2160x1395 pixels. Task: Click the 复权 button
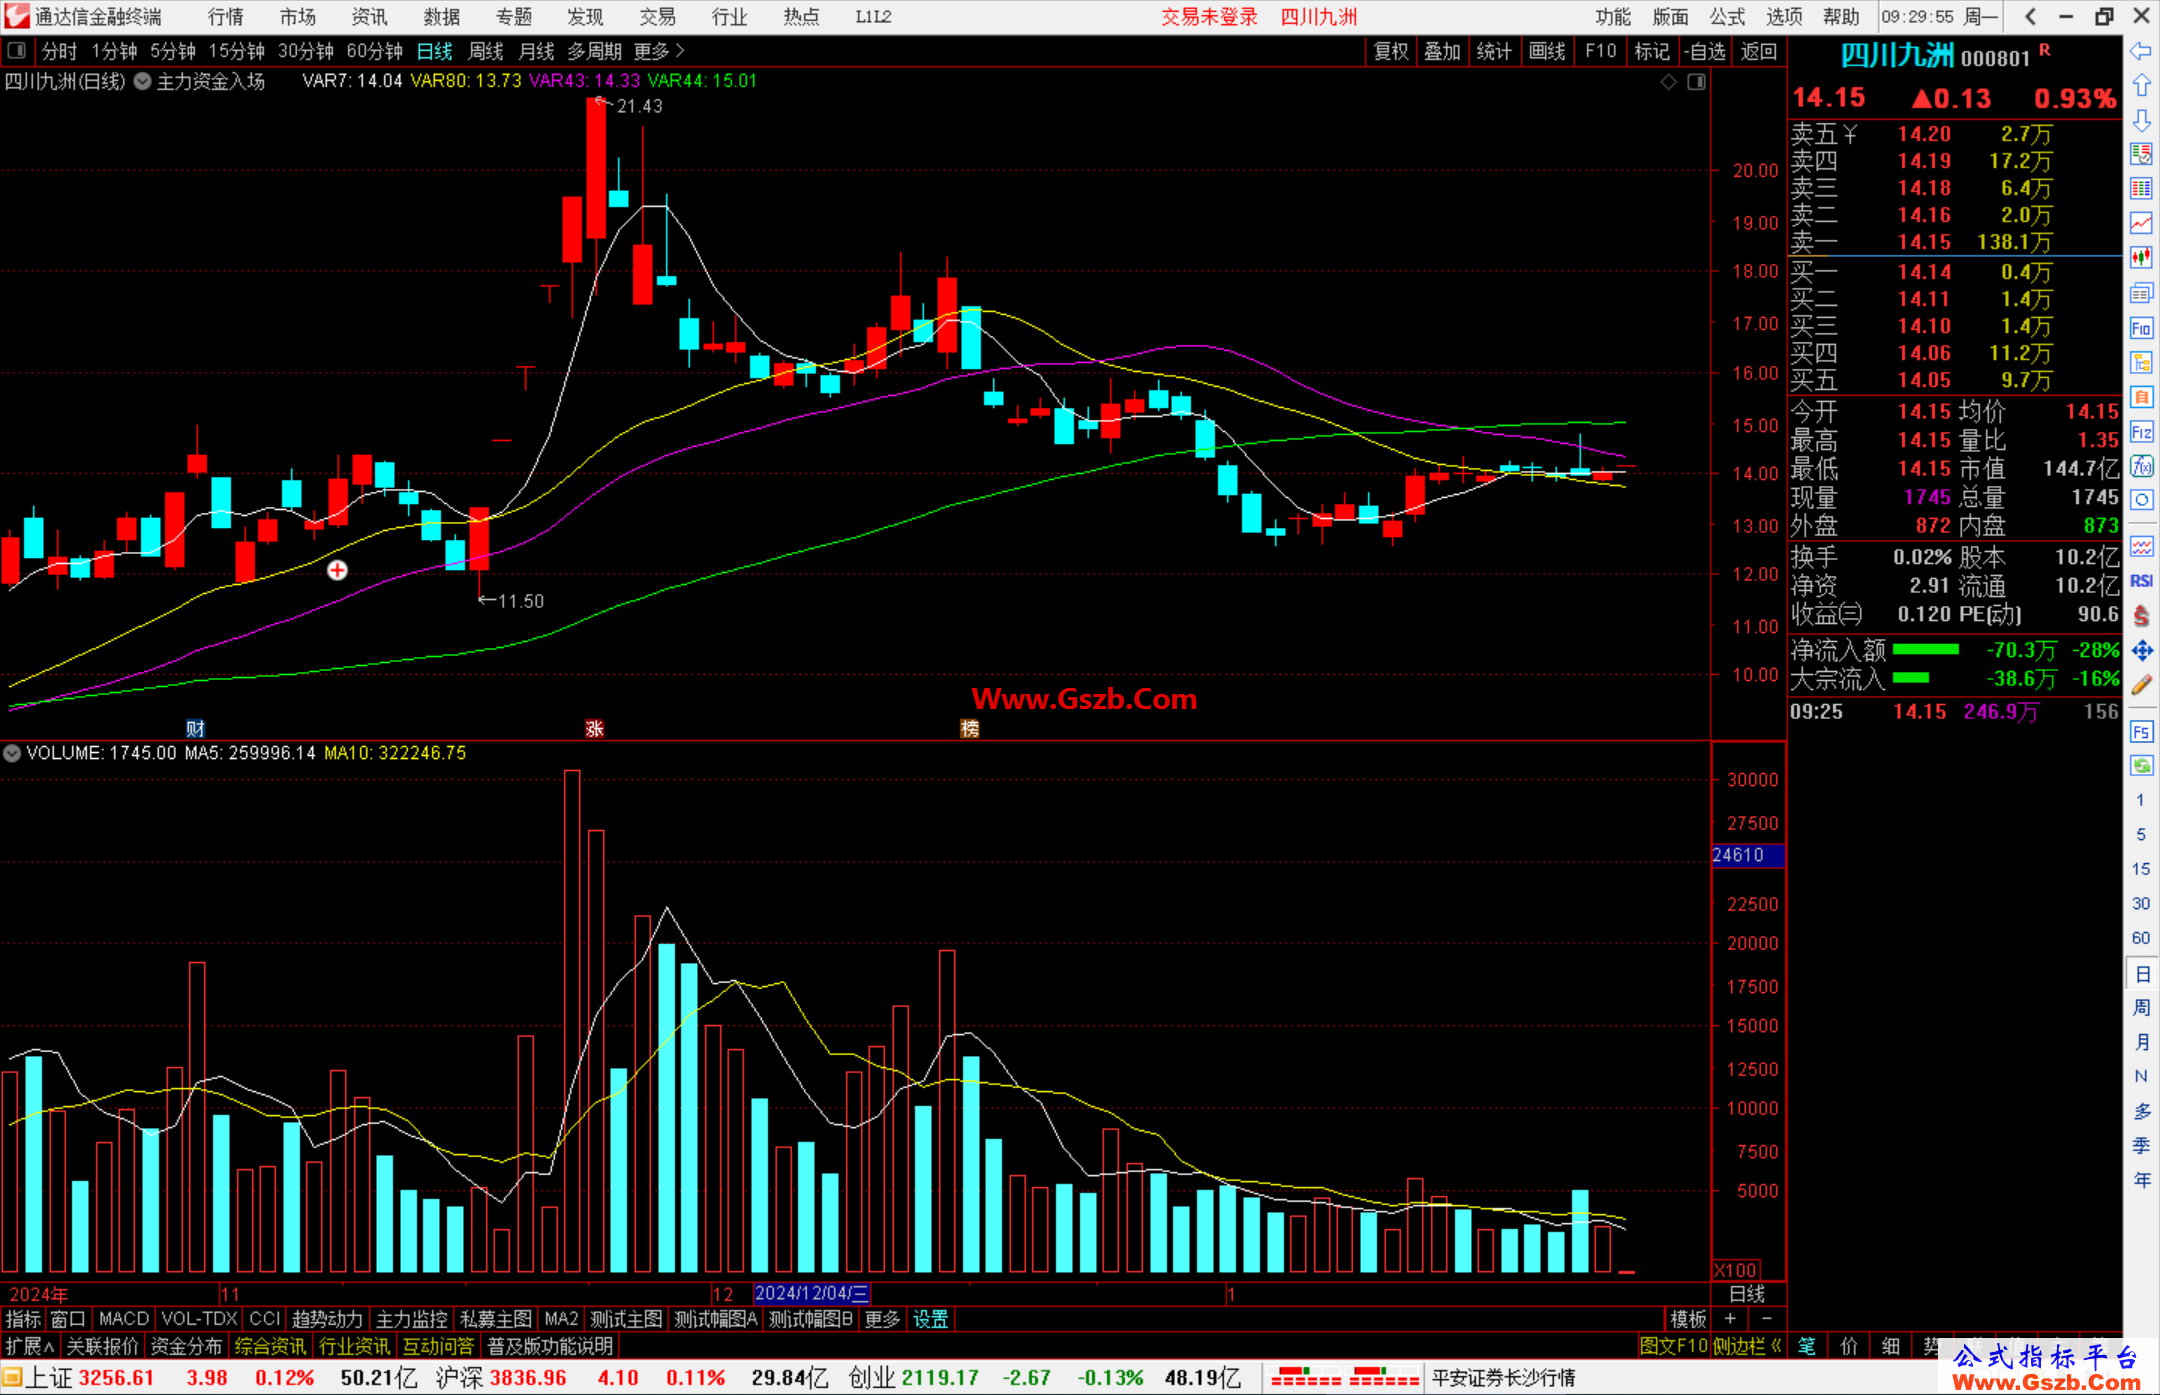click(1391, 51)
